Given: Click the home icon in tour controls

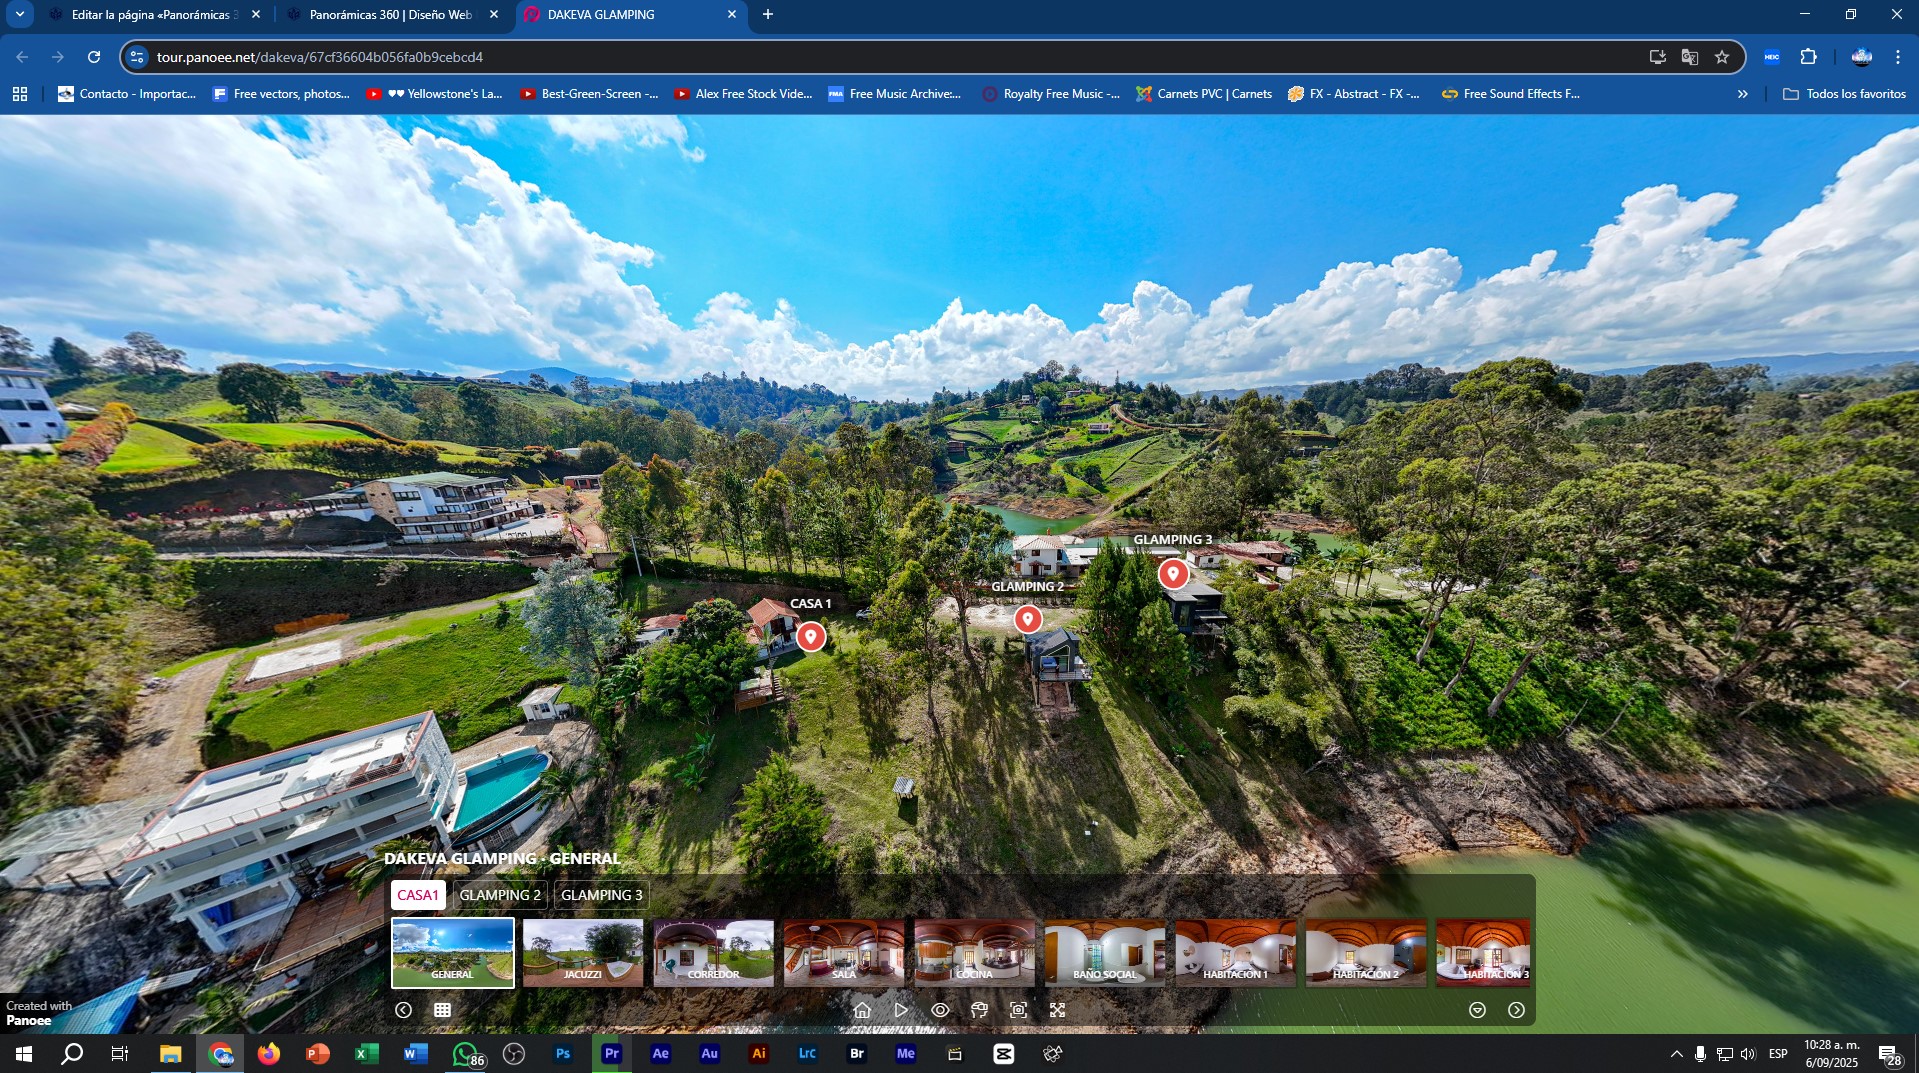Looking at the screenshot, I should 862,1010.
